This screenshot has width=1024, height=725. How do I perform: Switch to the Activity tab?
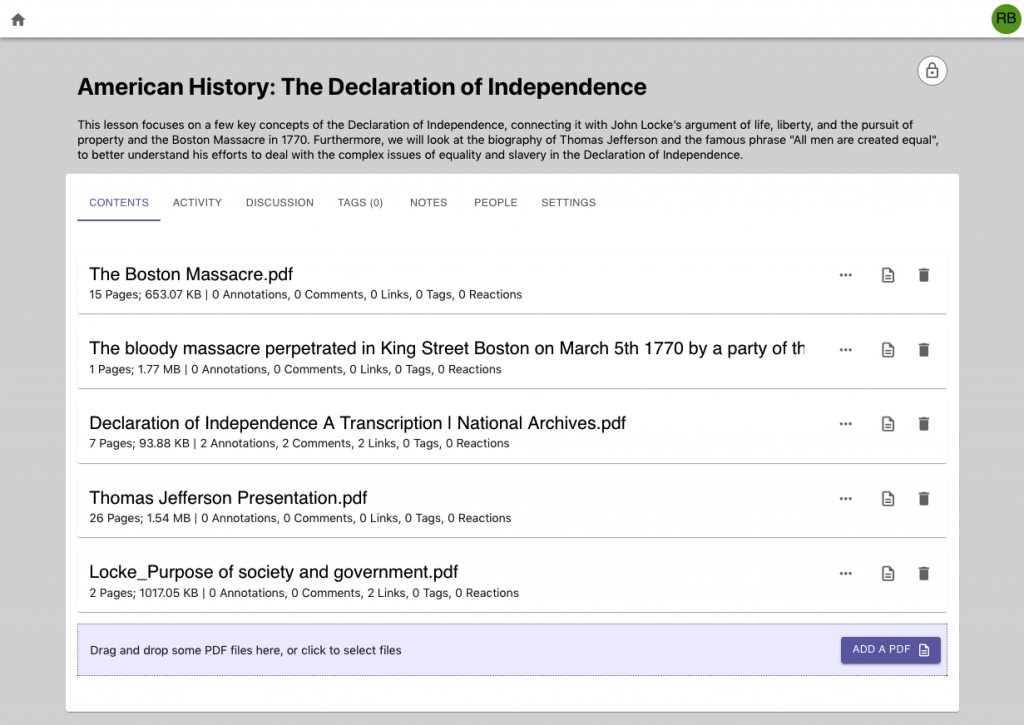(x=197, y=203)
